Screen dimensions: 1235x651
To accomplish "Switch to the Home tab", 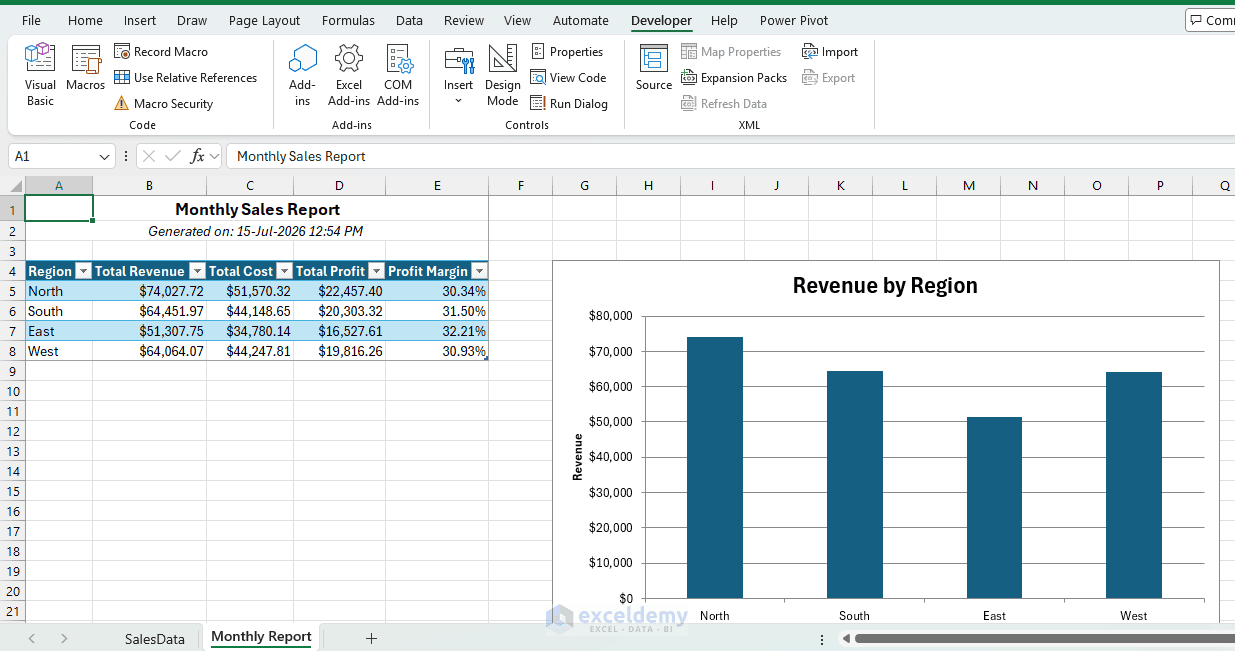I will (85, 20).
